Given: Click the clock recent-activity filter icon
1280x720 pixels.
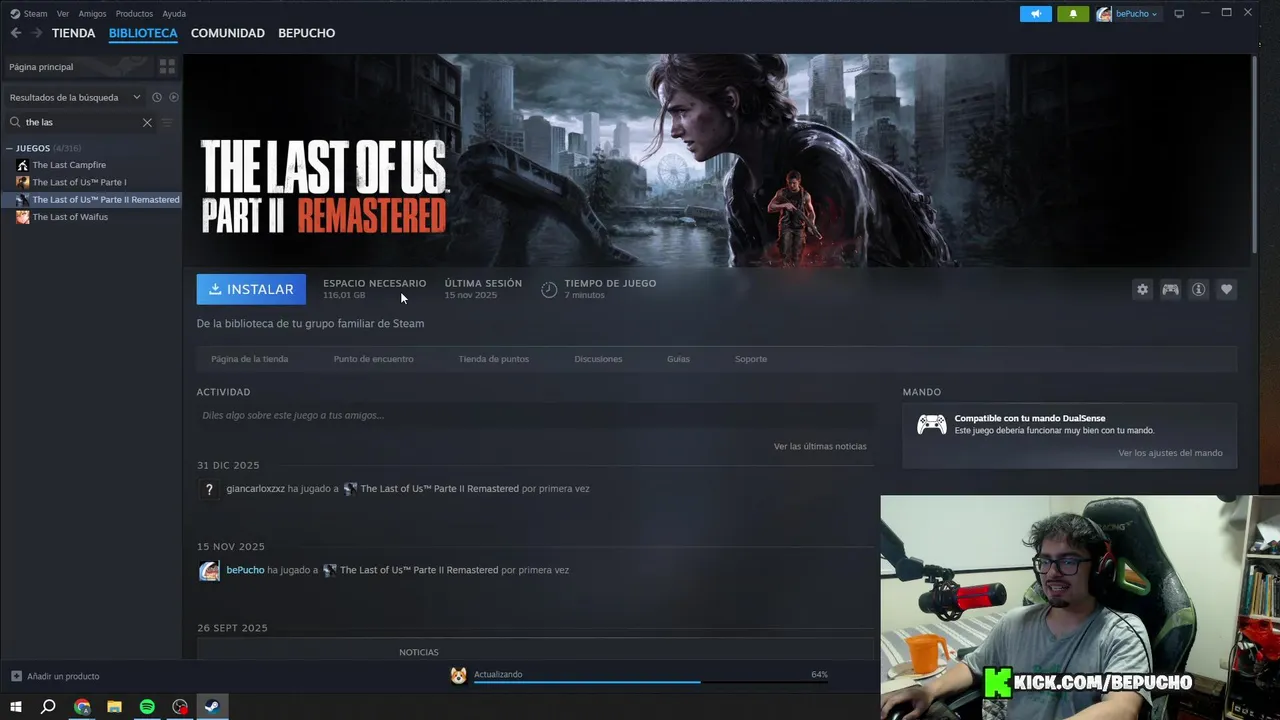Looking at the screenshot, I should pyautogui.click(x=157, y=97).
